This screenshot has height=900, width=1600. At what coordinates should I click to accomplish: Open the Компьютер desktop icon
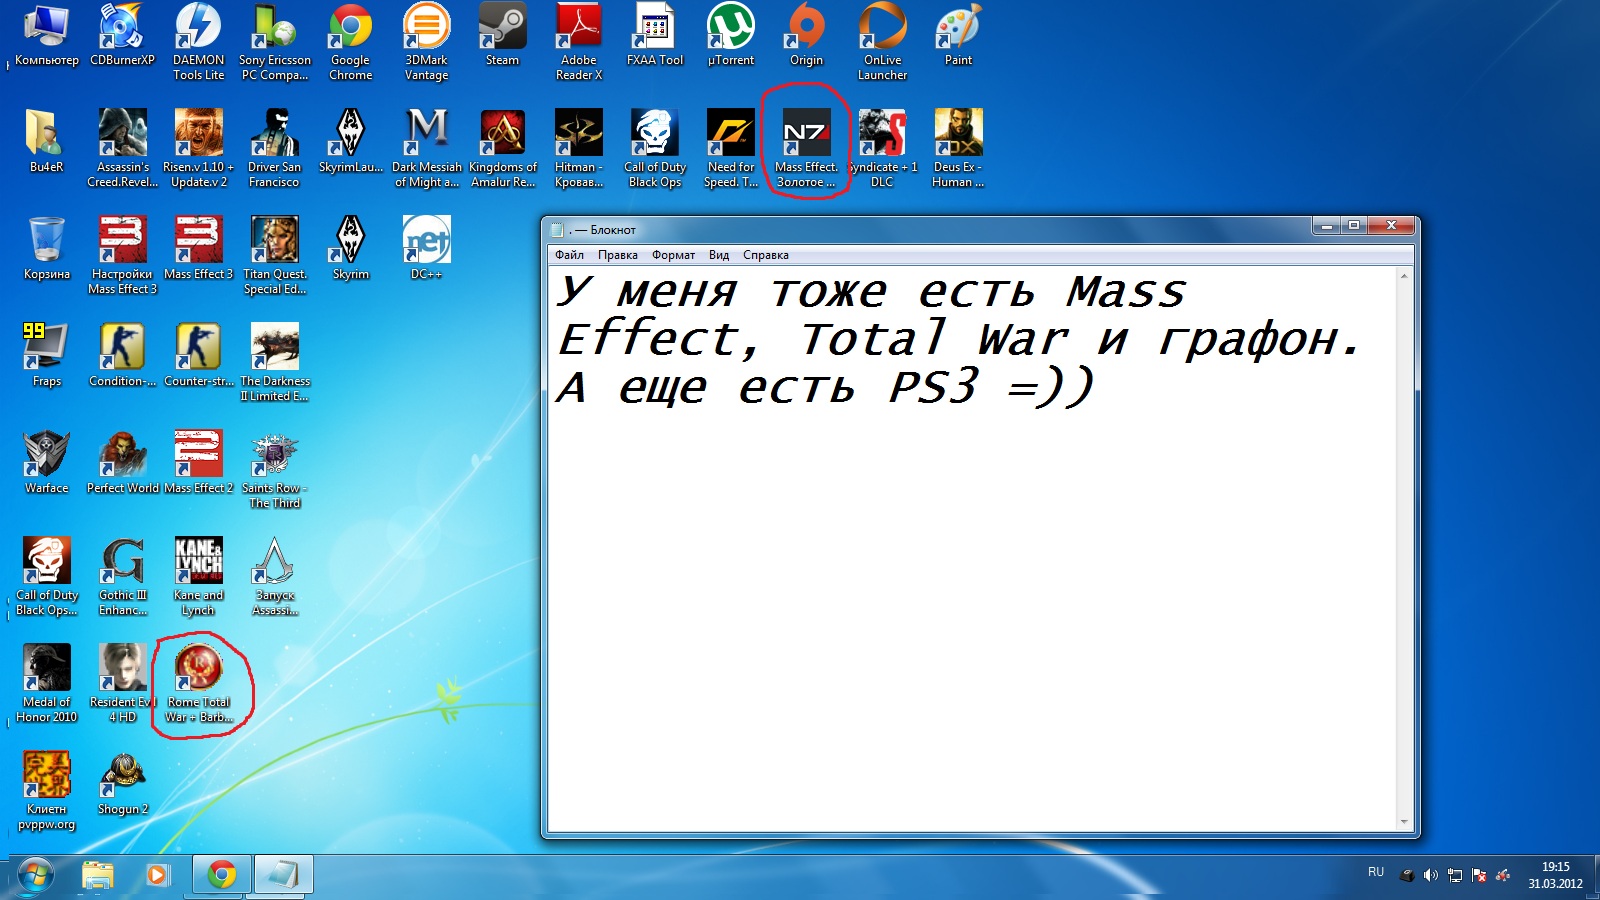tap(46, 35)
